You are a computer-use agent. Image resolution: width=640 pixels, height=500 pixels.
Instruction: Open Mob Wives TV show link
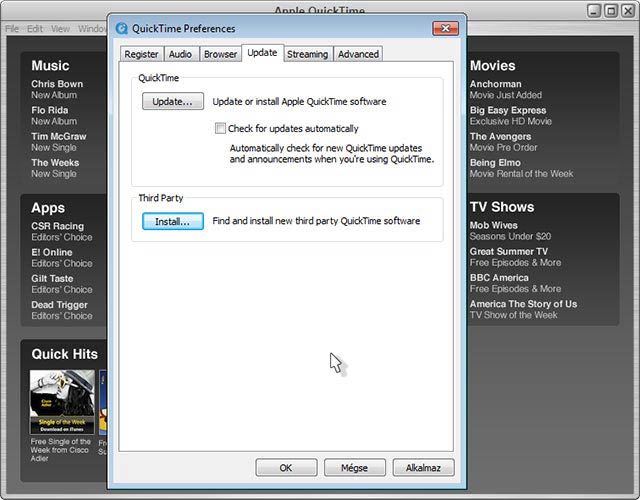point(510,231)
